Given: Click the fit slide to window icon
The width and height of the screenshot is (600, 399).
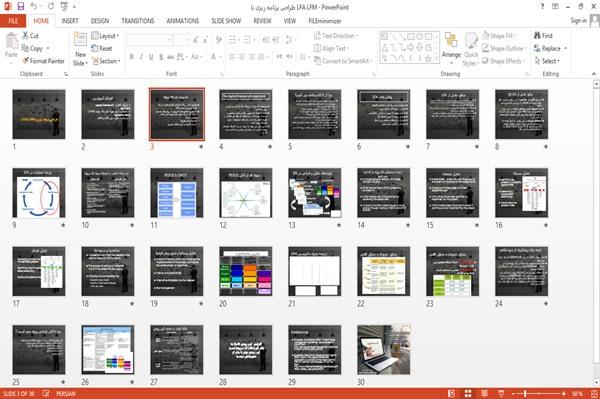Looking at the screenshot, I should point(594,393).
